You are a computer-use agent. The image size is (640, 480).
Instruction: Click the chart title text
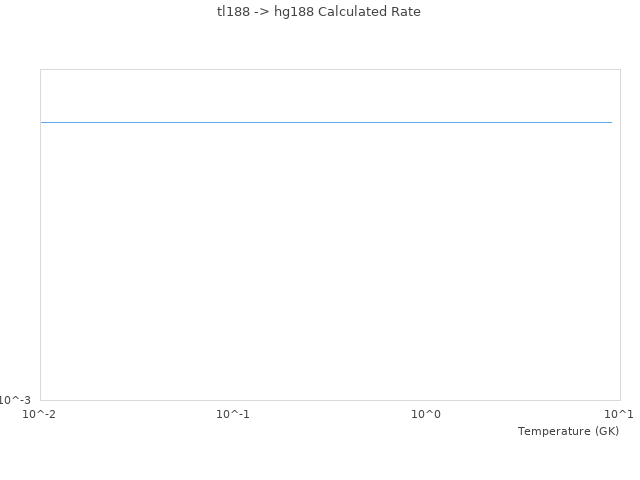319,12
